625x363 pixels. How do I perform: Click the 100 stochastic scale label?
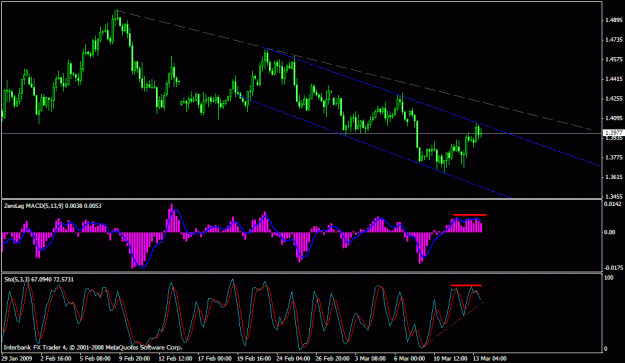point(609,277)
